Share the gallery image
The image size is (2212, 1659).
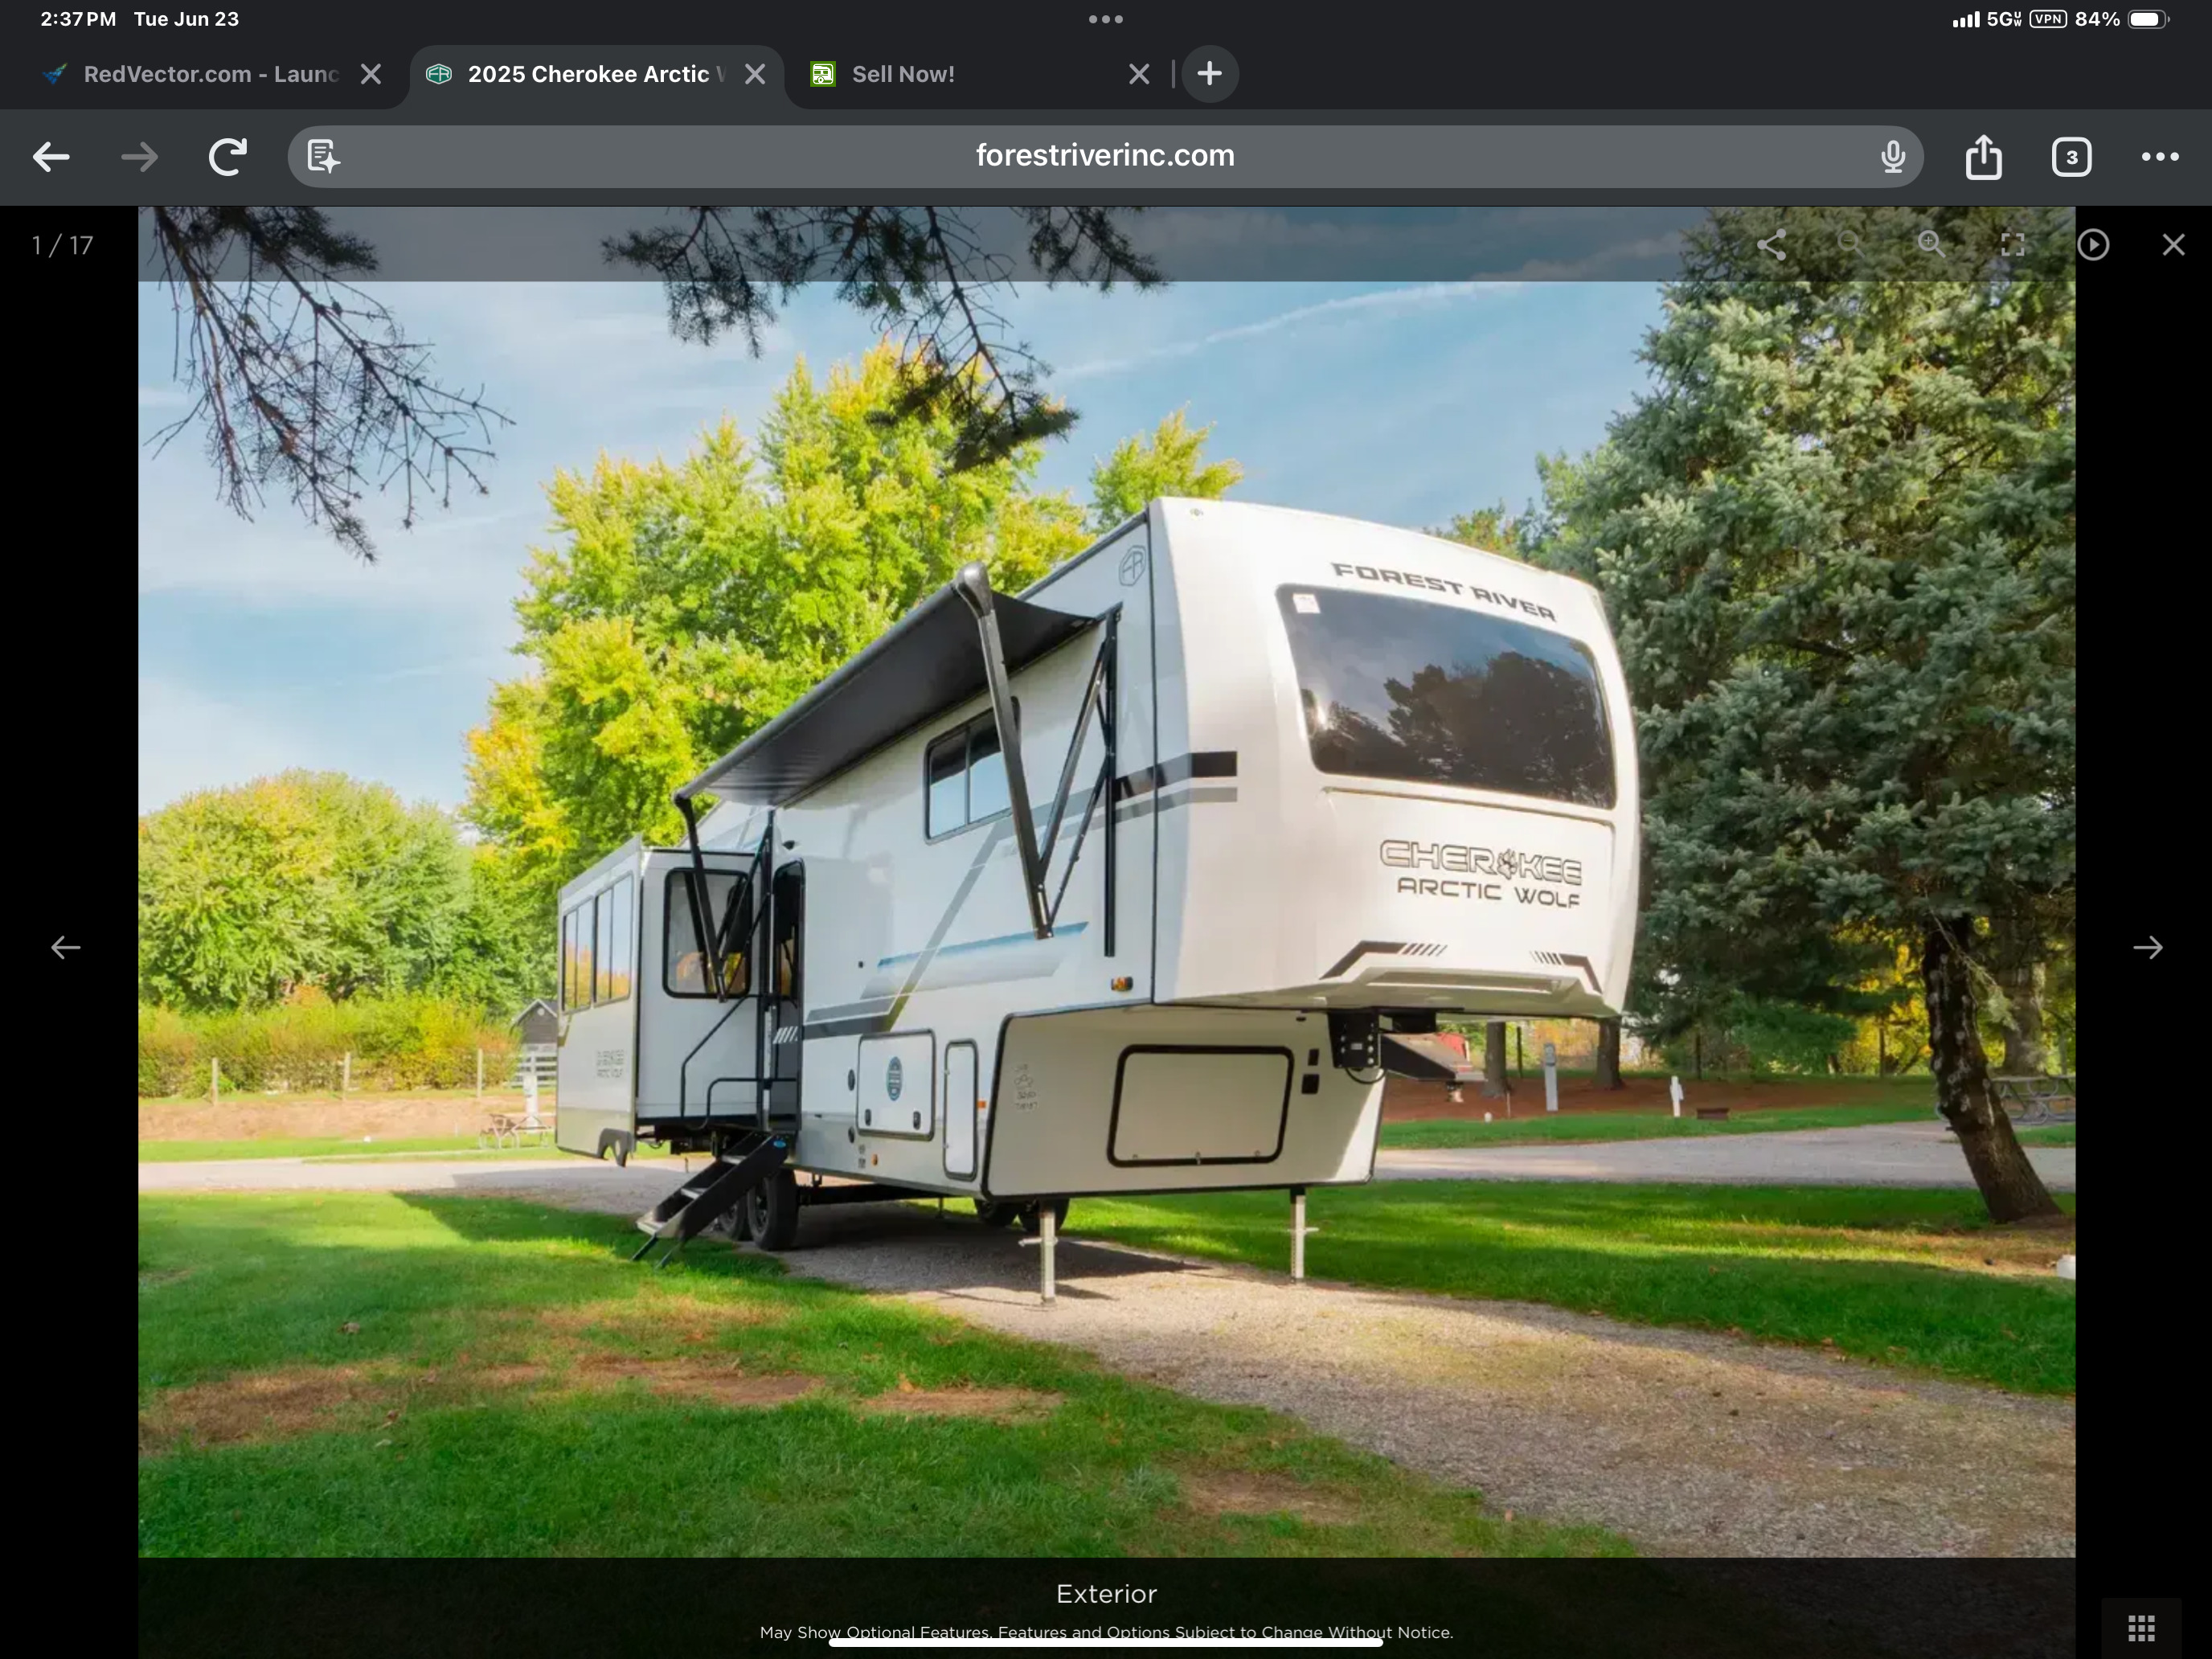click(x=1771, y=245)
